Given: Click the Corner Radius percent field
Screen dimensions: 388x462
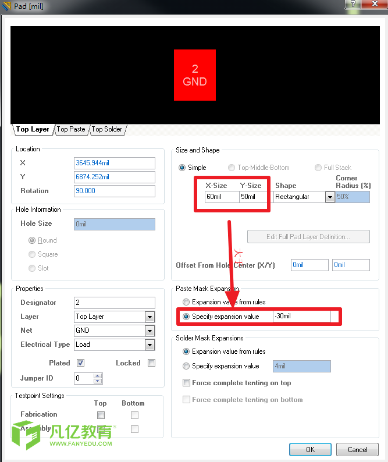Looking at the screenshot, I should tap(352, 197).
